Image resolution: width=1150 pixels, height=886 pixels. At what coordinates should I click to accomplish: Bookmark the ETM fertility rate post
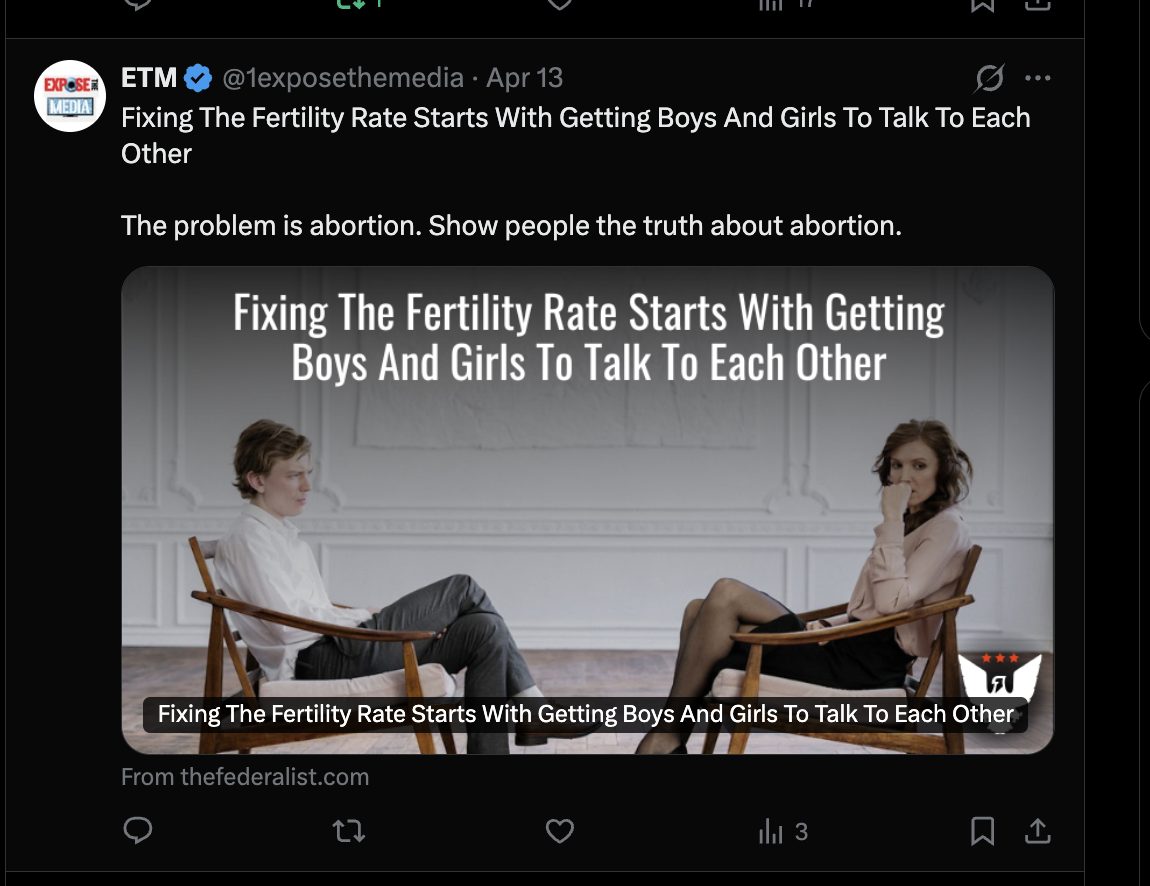point(983,830)
